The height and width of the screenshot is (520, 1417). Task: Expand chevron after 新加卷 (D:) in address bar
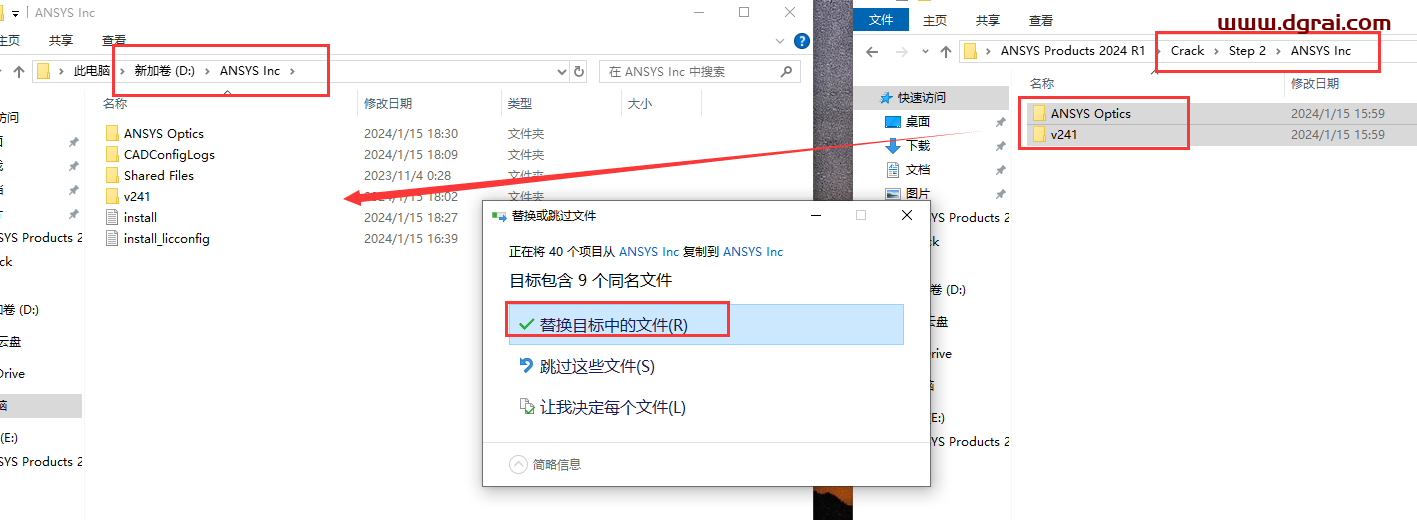[x=206, y=72]
